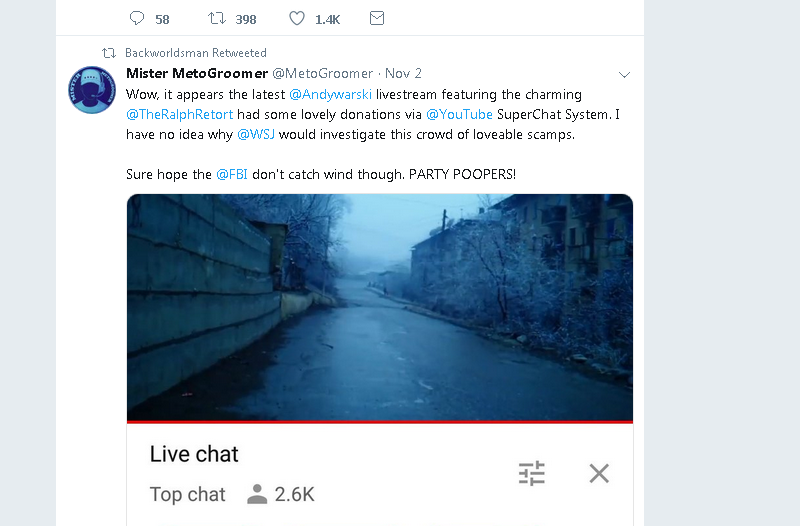Click the Backworldsman Retweeted label
Viewport: 800px width, 526px height.
[196, 53]
